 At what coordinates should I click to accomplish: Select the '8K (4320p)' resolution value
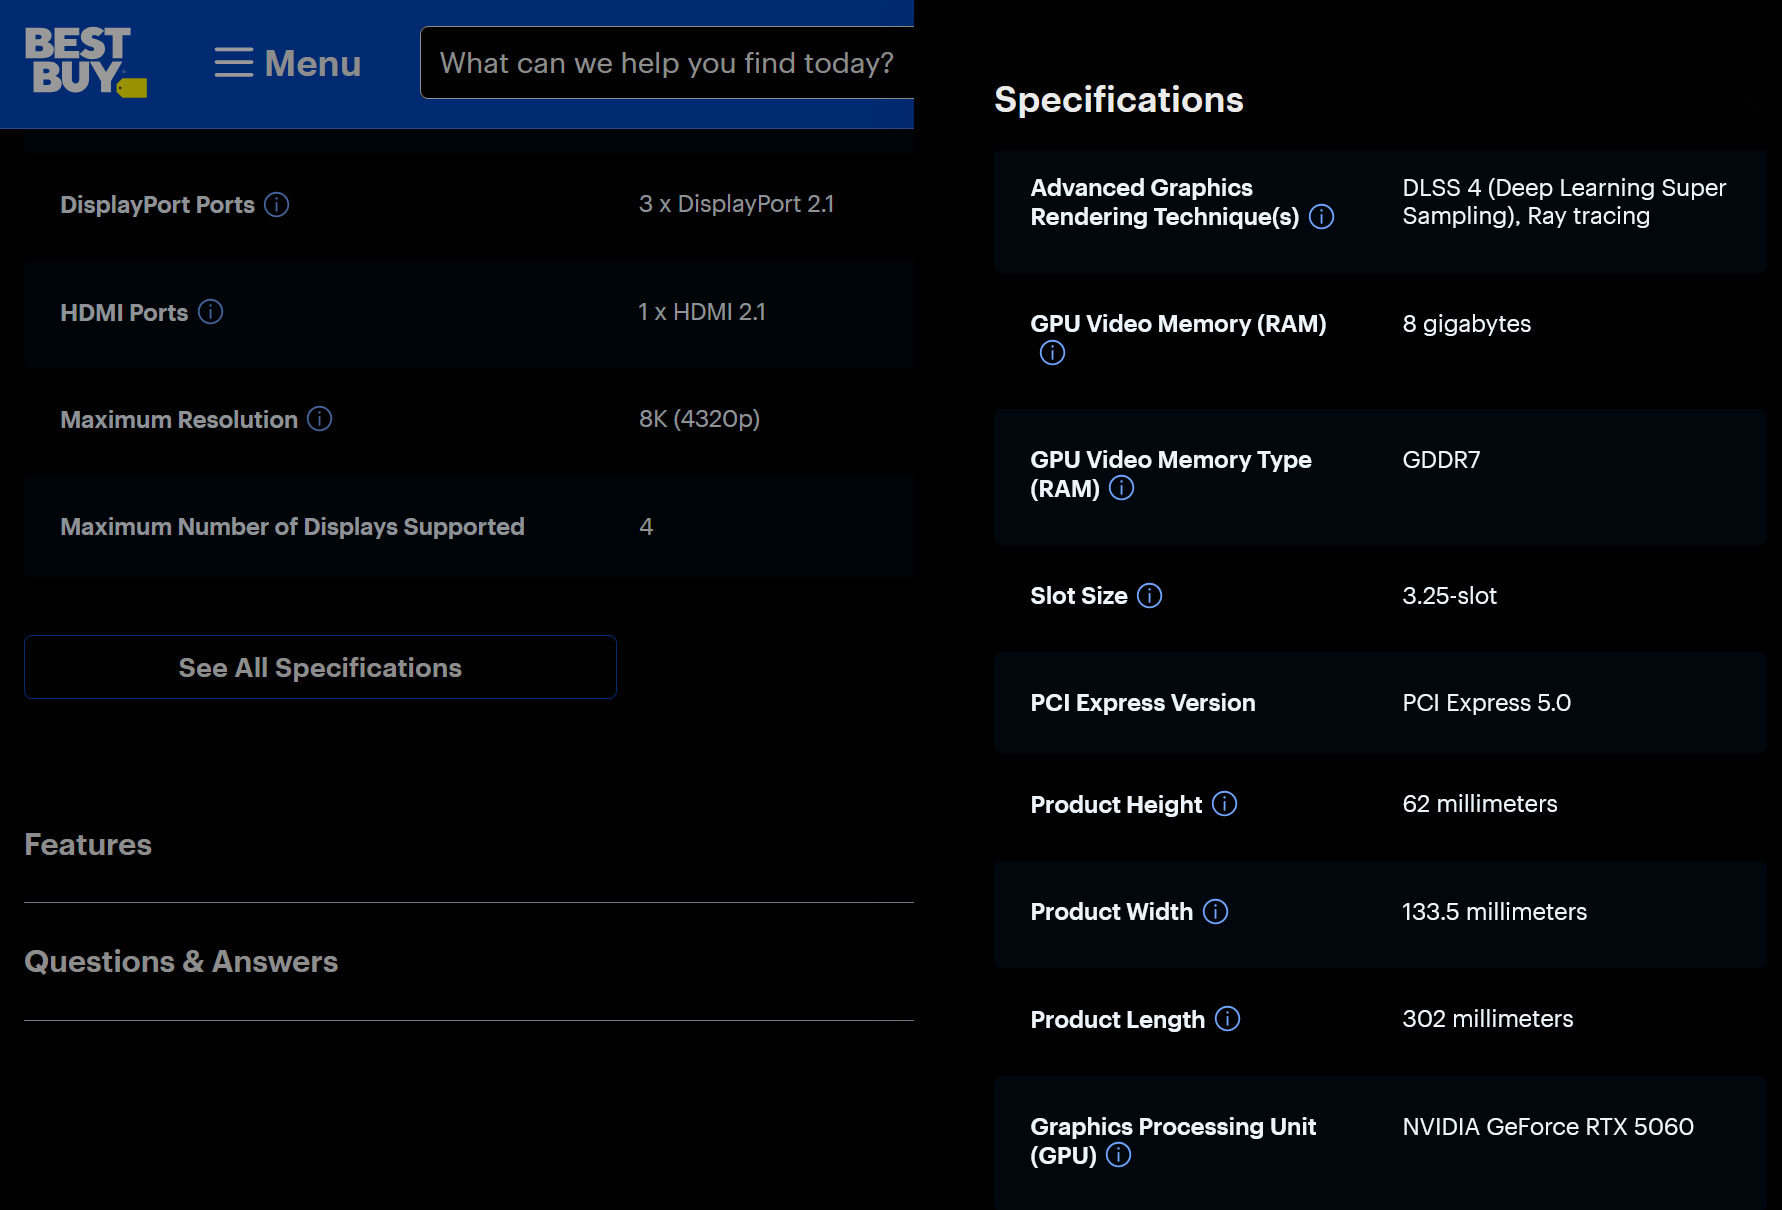tap(700, 419)
